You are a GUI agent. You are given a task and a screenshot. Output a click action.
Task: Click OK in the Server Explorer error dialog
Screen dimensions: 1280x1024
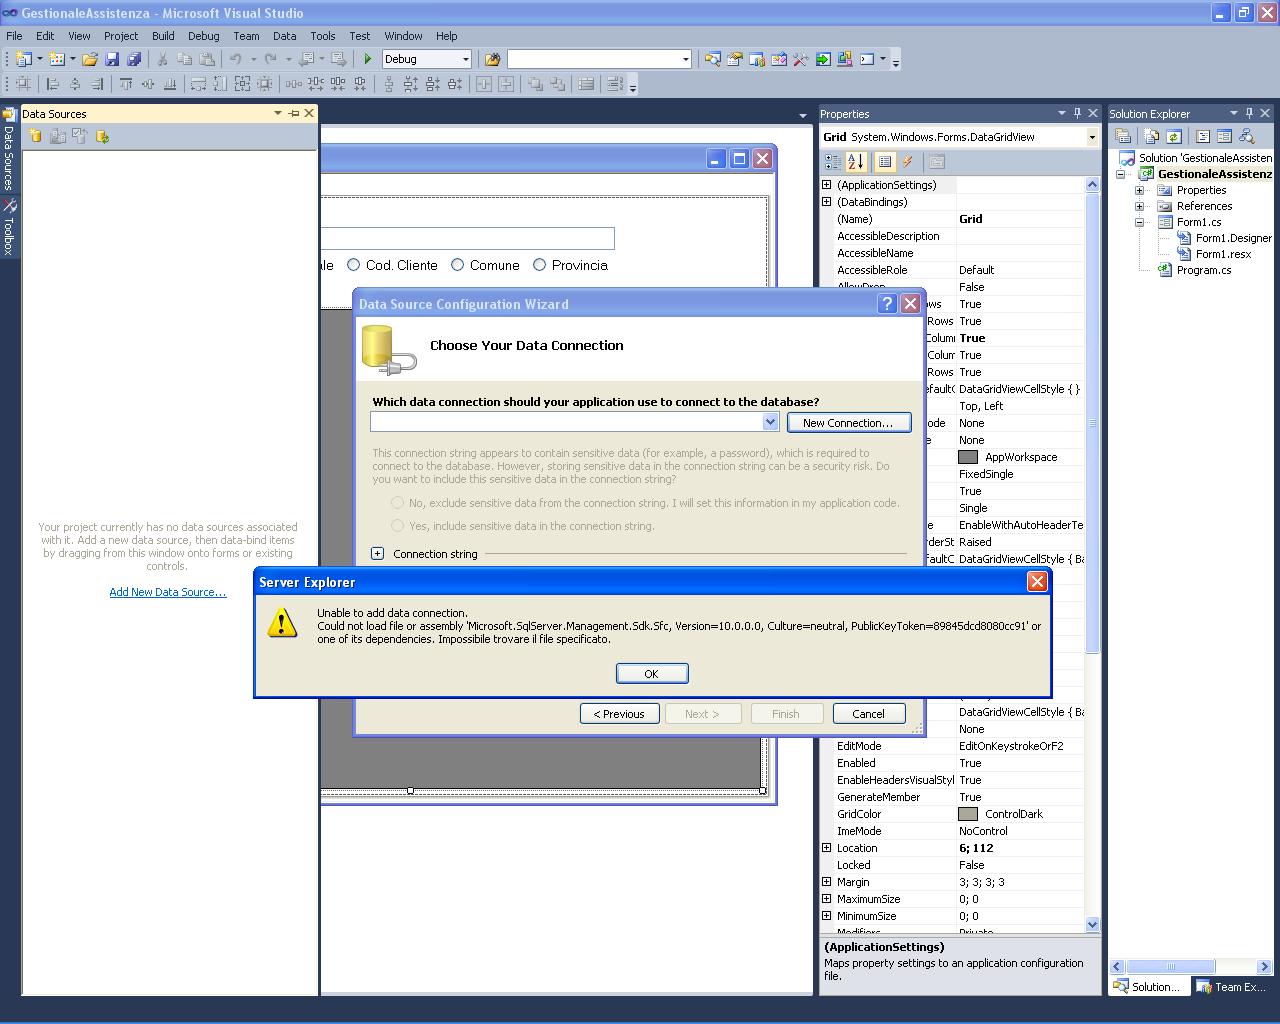click(652, 674)
